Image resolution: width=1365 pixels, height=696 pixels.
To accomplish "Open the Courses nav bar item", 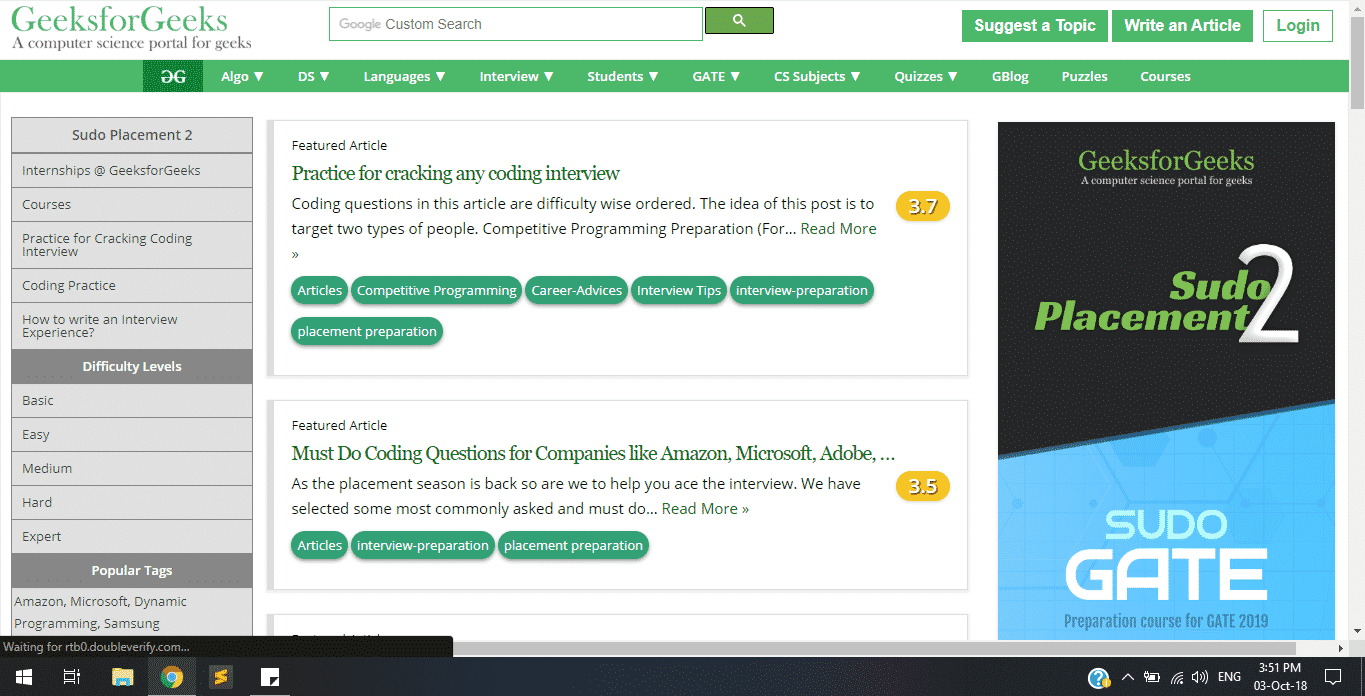I will tap(1165, 76).
